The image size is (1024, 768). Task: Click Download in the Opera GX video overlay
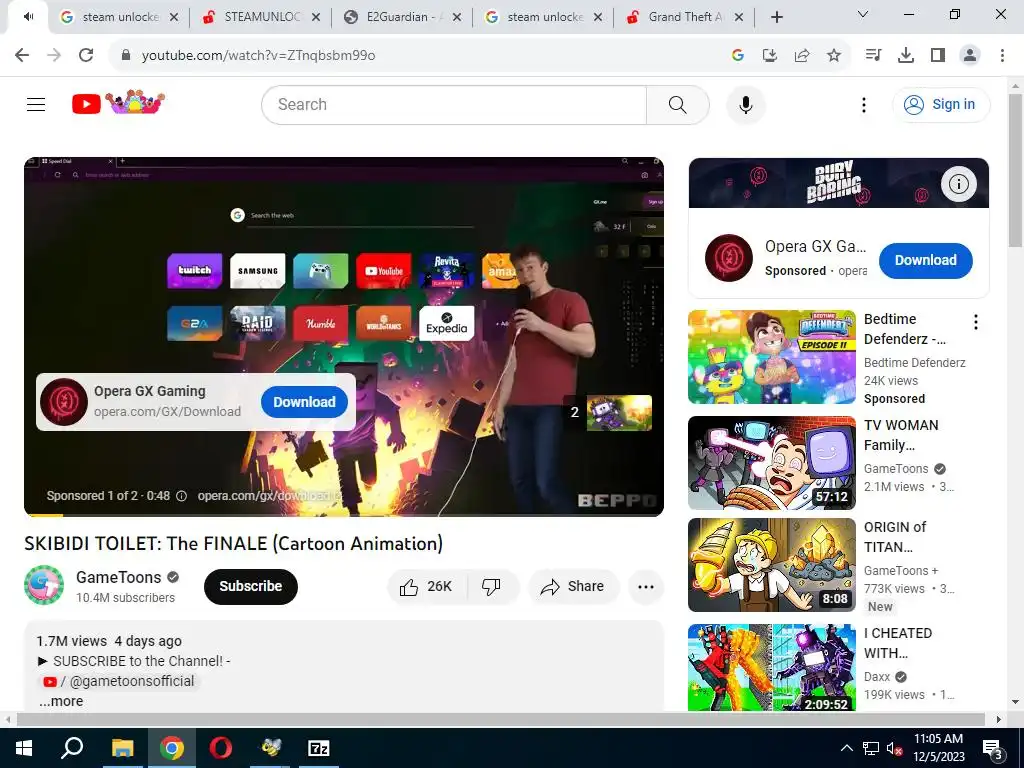pyautogui.click(x=304, y=402)
